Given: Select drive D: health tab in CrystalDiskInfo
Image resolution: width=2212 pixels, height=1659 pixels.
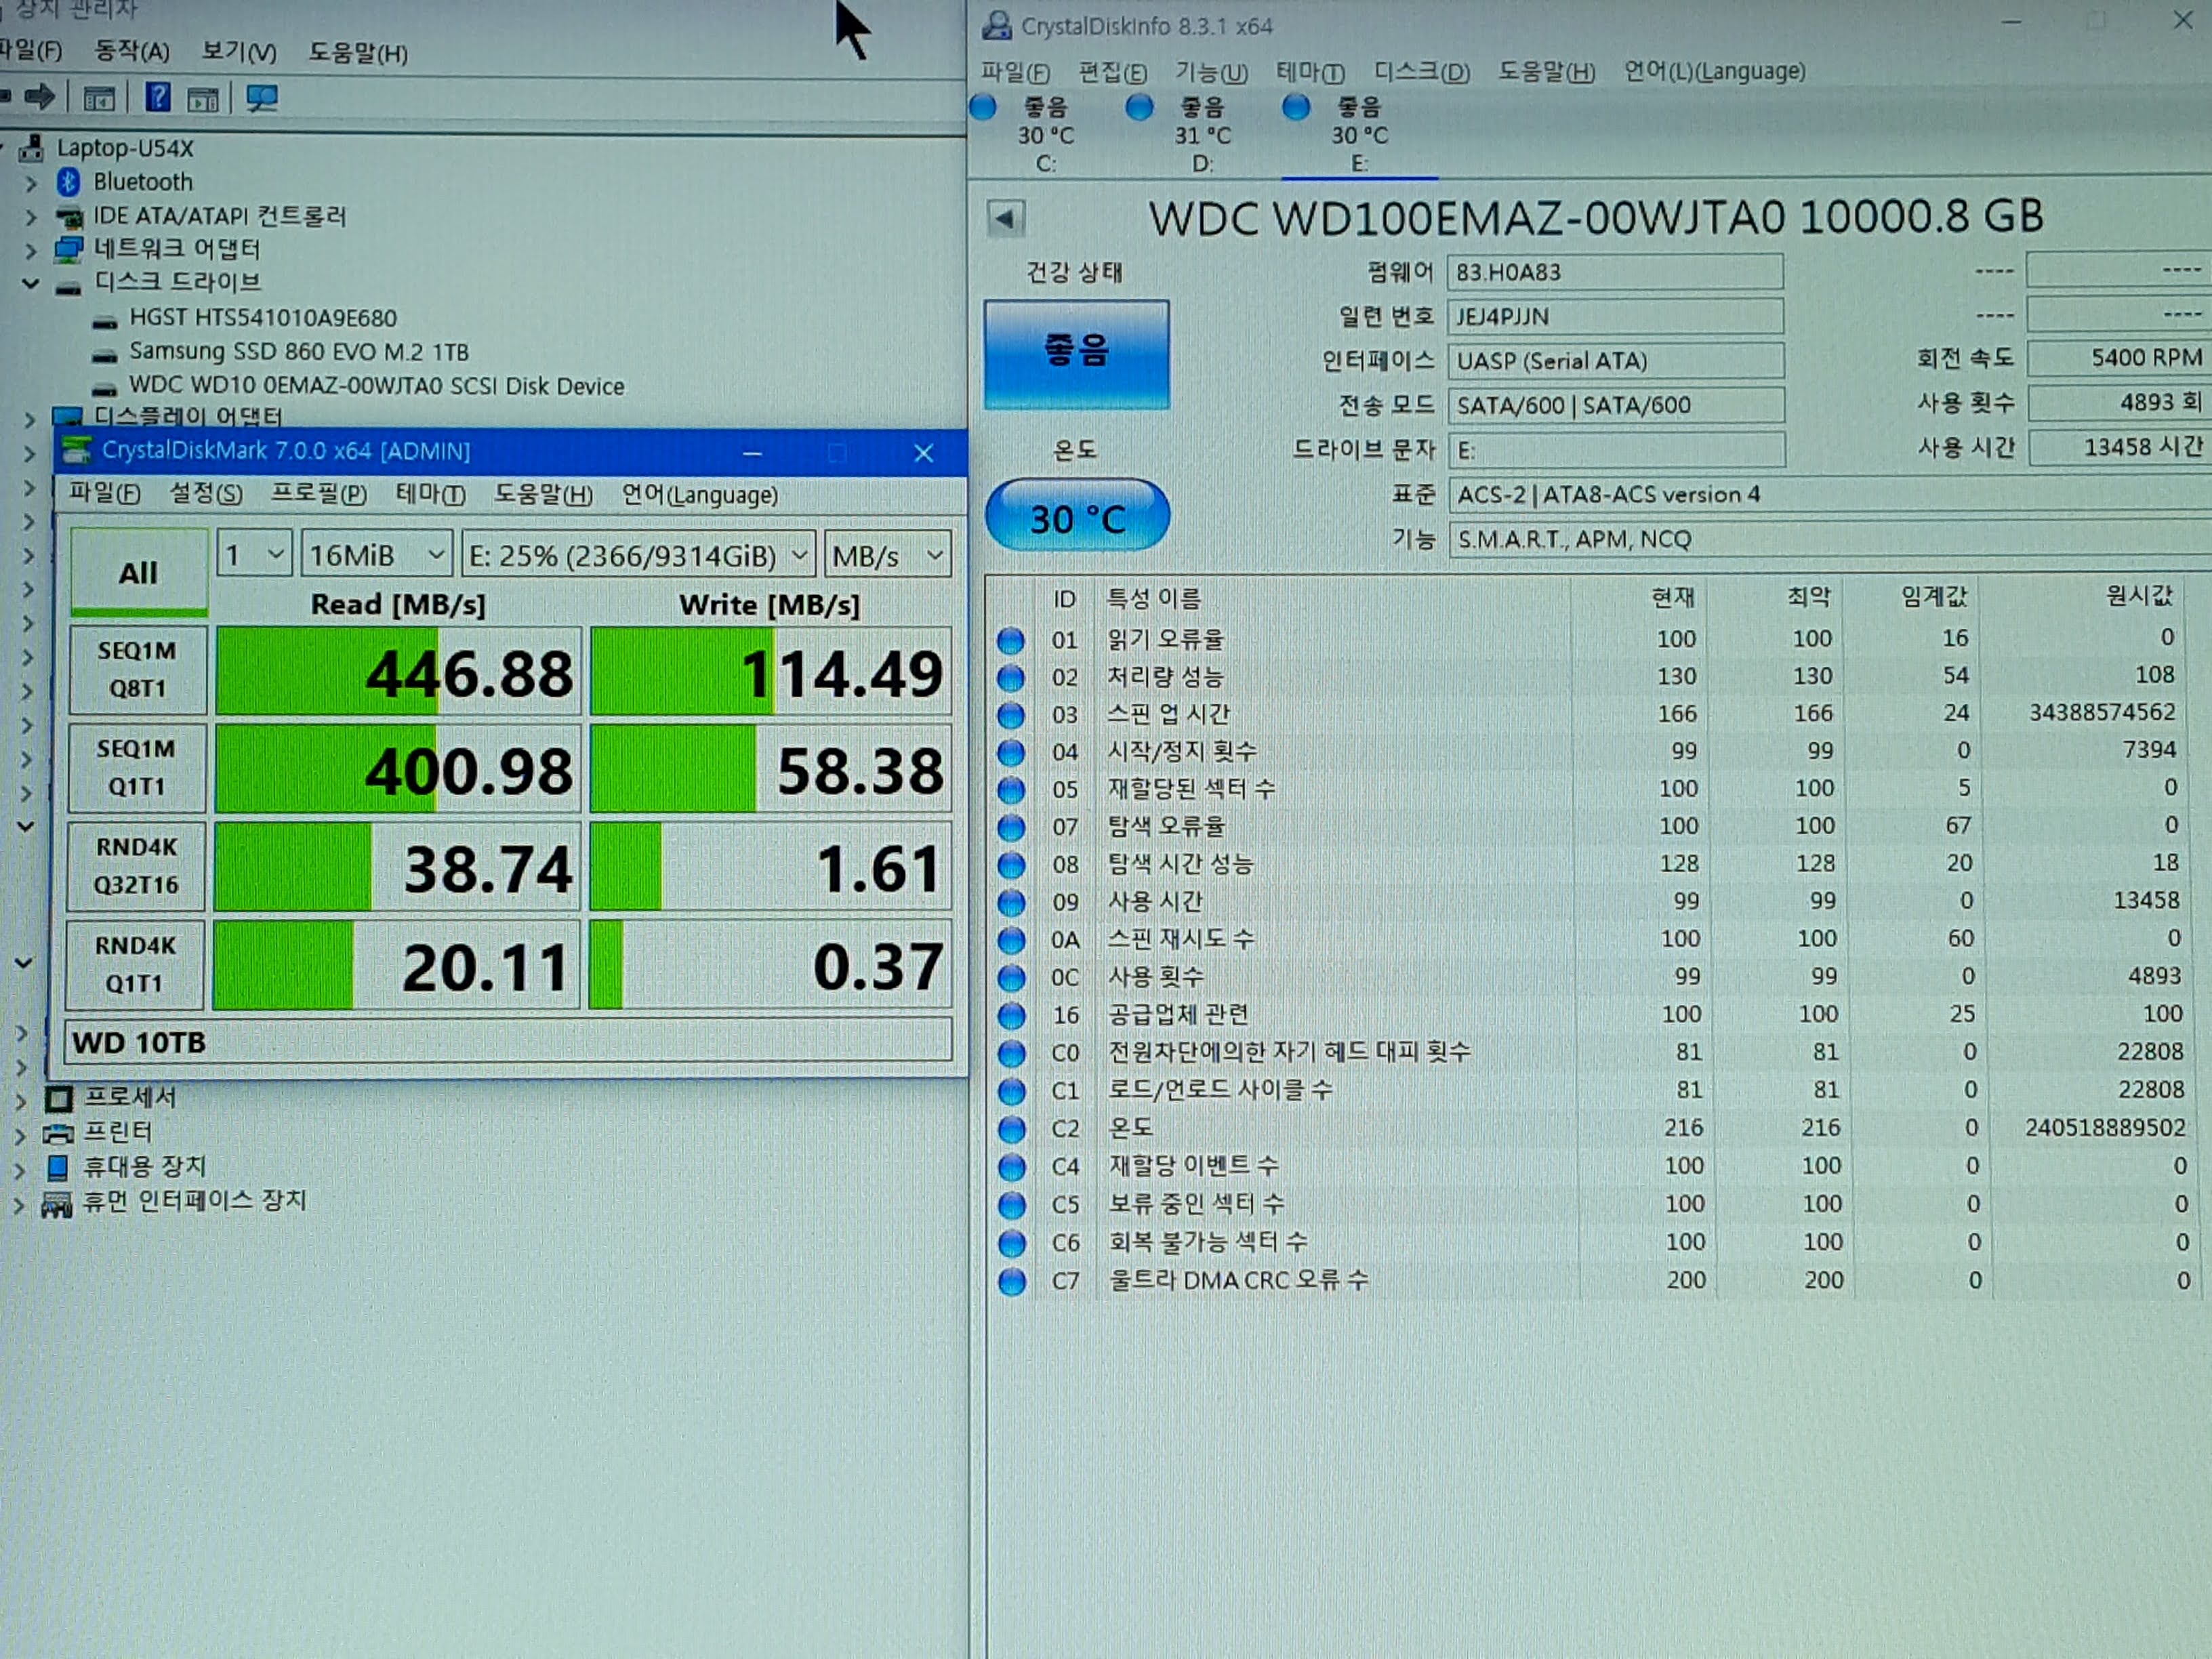Looking at the screenshot, I should [x=1202, y=136].
